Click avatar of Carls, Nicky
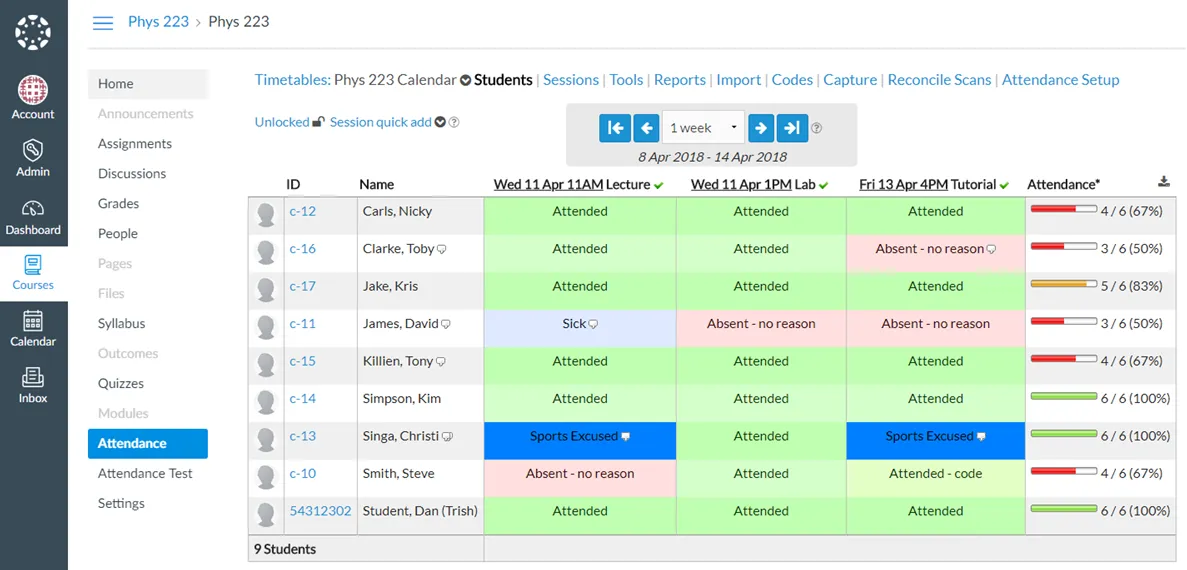 point(266,215)
